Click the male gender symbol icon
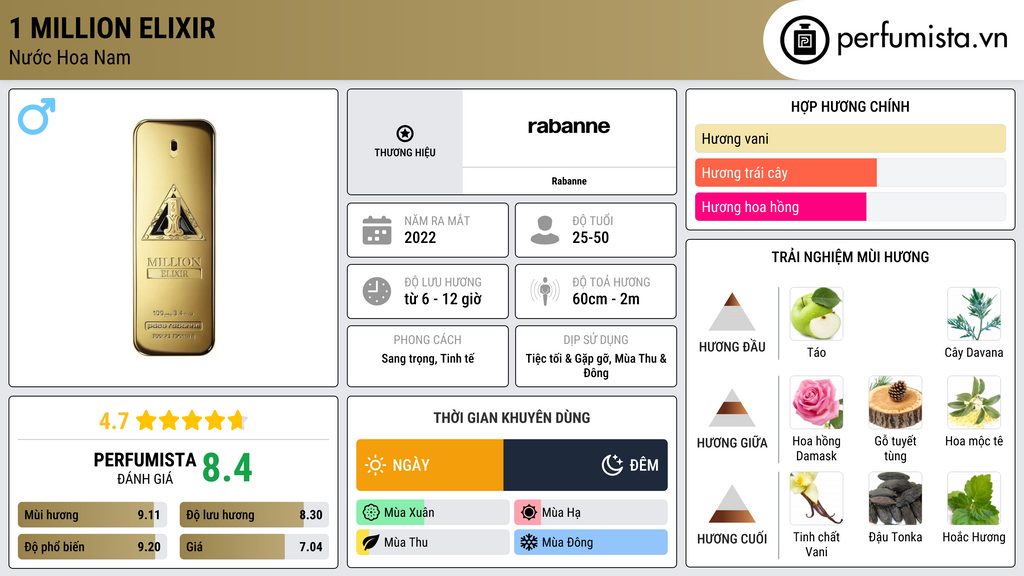The height and width of the screenshot is (576, 1024). point(36,116)
